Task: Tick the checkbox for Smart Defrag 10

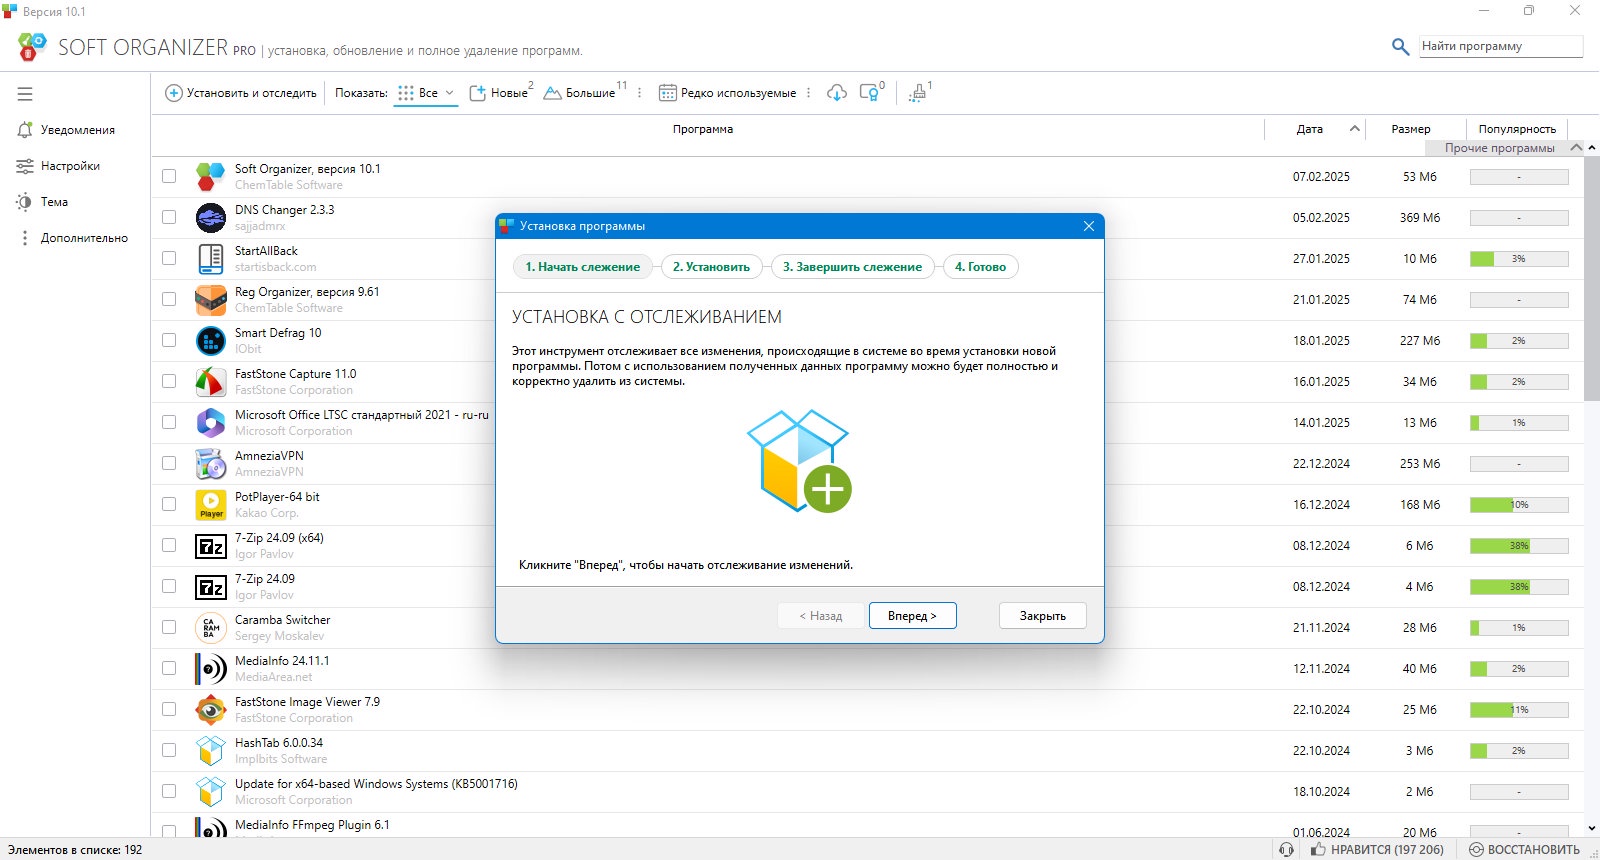Action: [169, 340]
